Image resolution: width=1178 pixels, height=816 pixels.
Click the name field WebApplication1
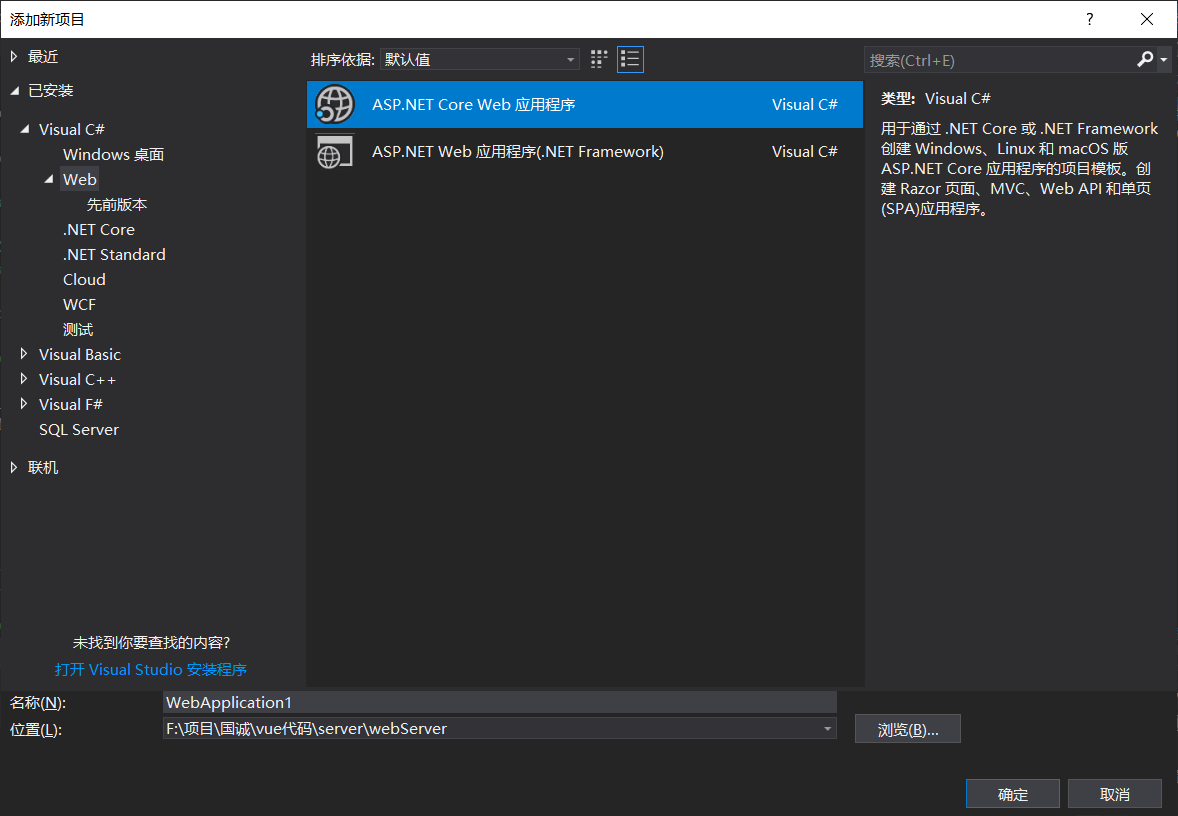click(x=500, y=703)
